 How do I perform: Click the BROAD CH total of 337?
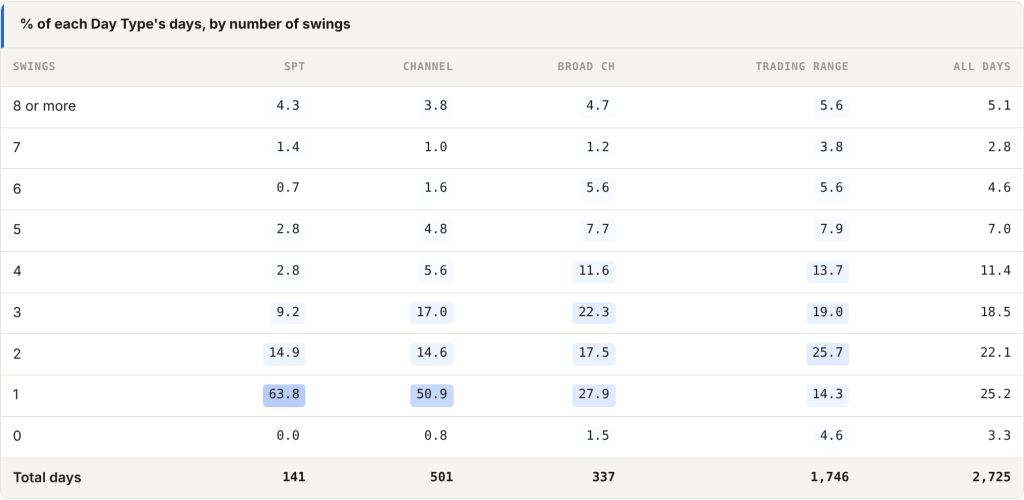[x=603, y=477]
